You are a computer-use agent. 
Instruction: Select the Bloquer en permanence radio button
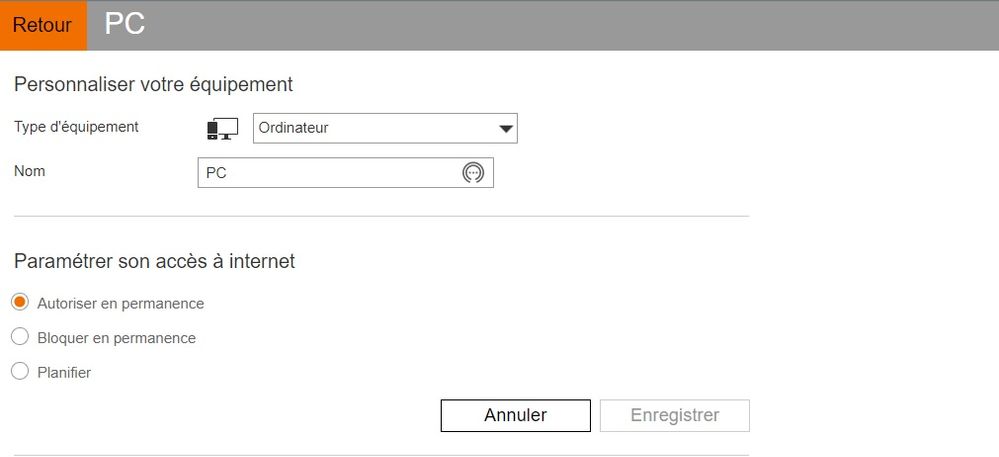pos(20,337)
